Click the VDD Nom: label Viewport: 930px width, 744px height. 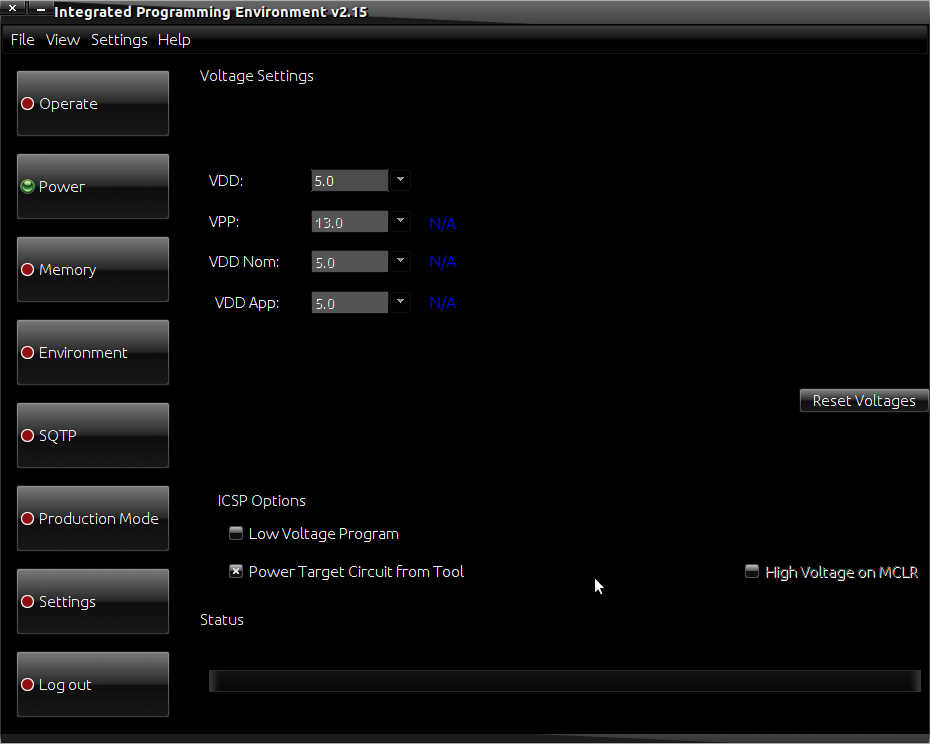click(244, 262)
